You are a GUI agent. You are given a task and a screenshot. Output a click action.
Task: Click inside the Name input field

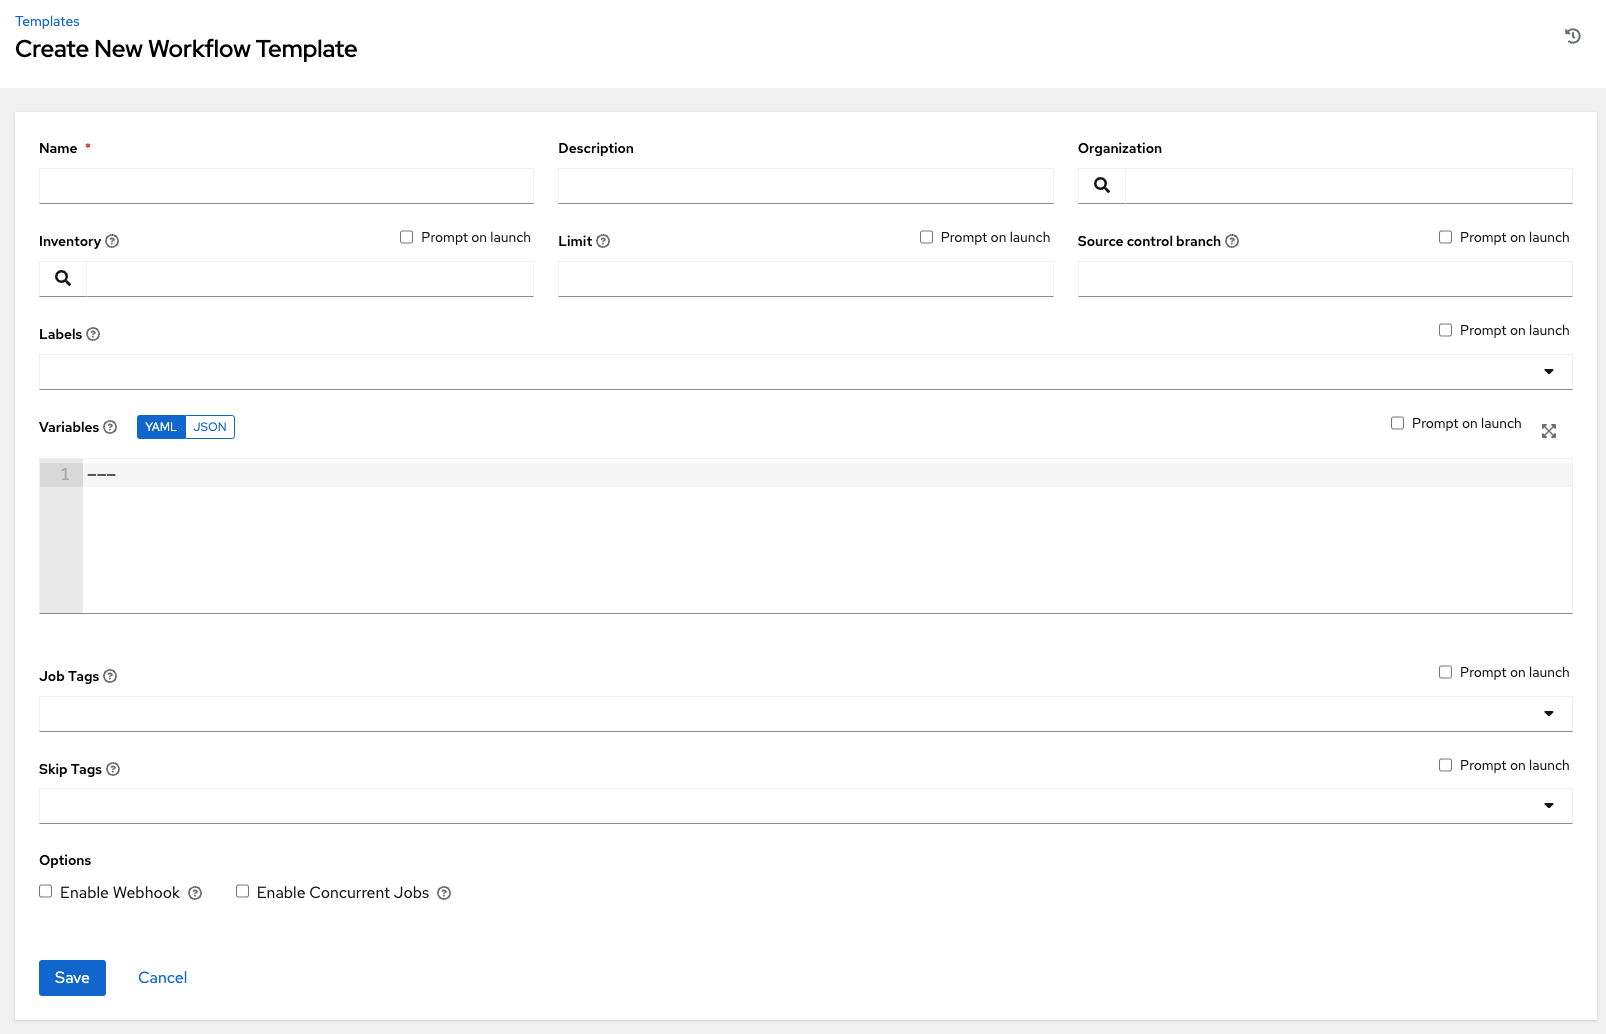point(286,185)
